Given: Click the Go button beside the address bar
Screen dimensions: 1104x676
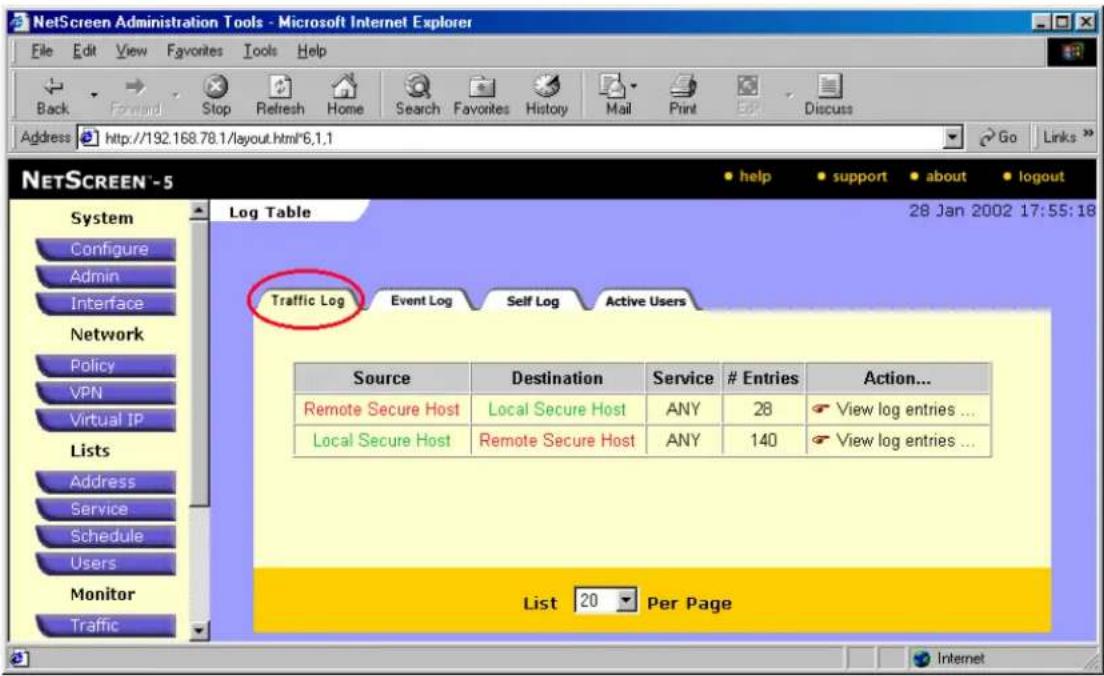Looking at the screenshot, I should (998, 137).
